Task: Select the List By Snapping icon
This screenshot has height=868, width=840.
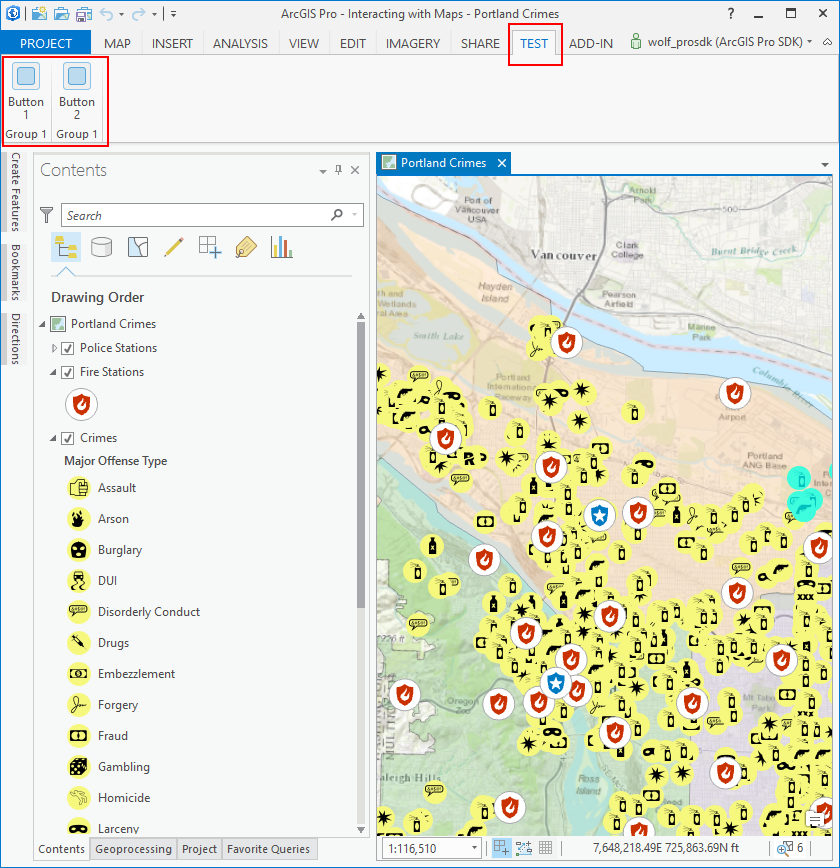Action: click(x=210, y=247)
